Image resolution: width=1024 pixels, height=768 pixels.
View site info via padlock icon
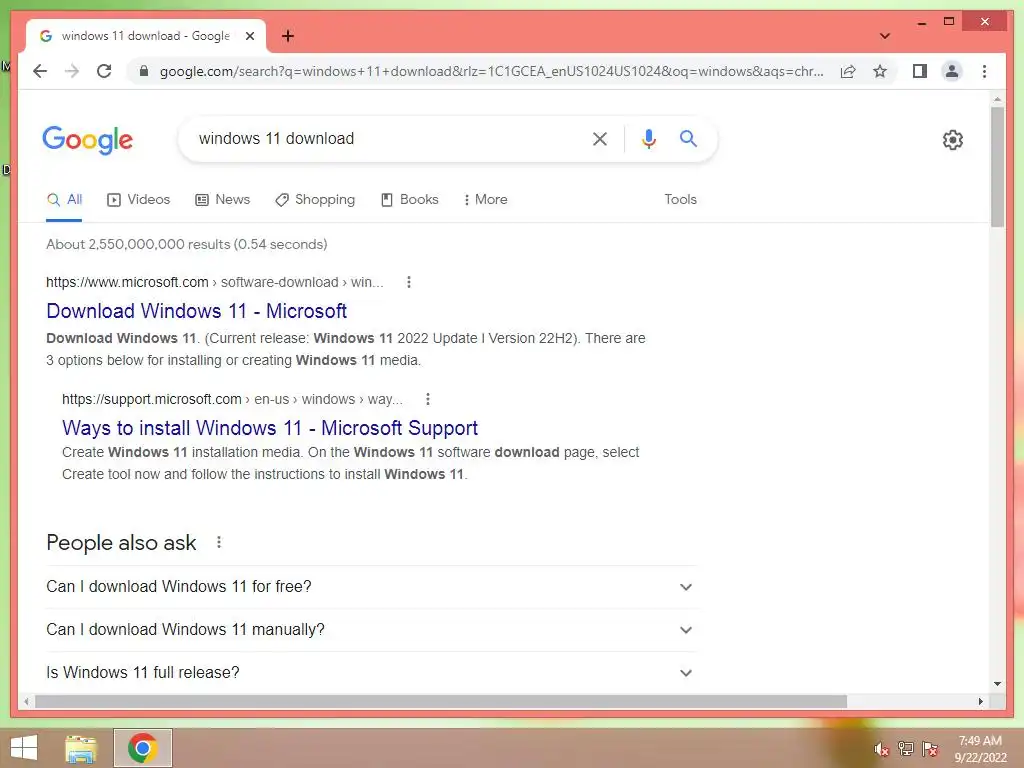tap(144, 71)
